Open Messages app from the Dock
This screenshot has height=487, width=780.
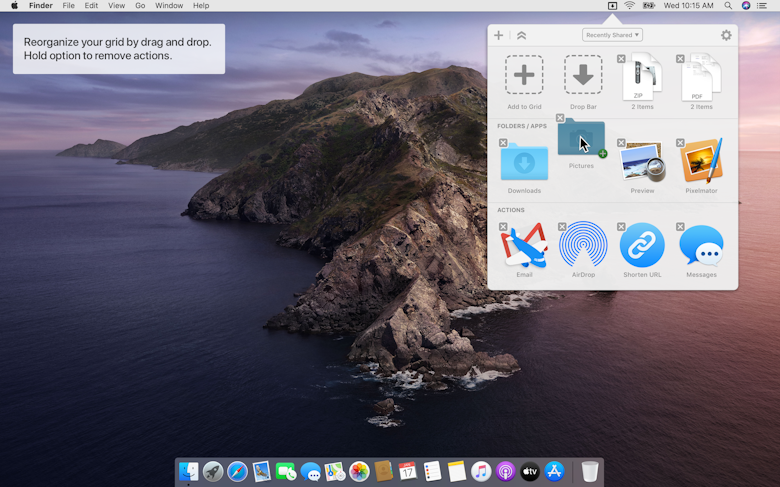(310, 471)
